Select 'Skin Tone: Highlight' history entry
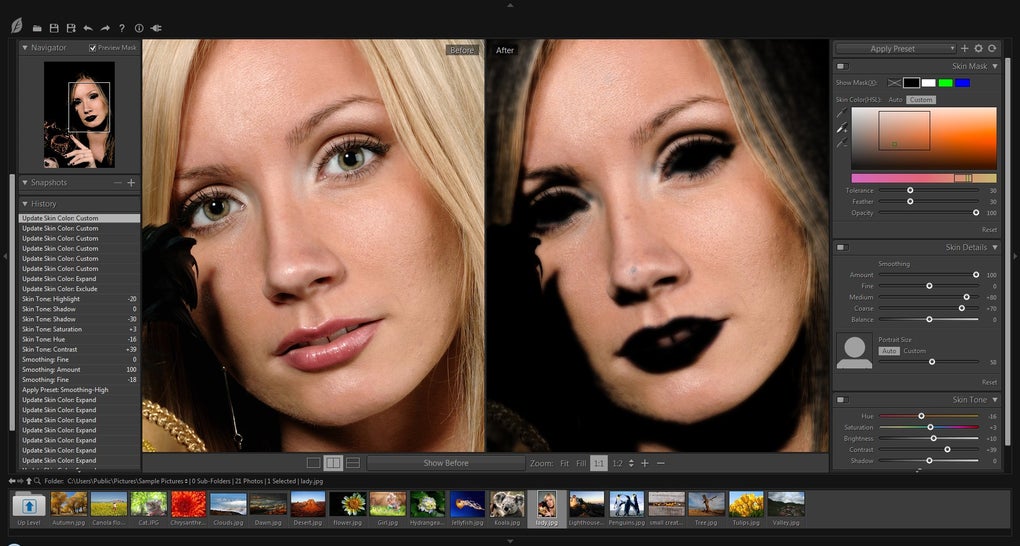Screen dimensions: 1020x546 click(x=79, y=299)
